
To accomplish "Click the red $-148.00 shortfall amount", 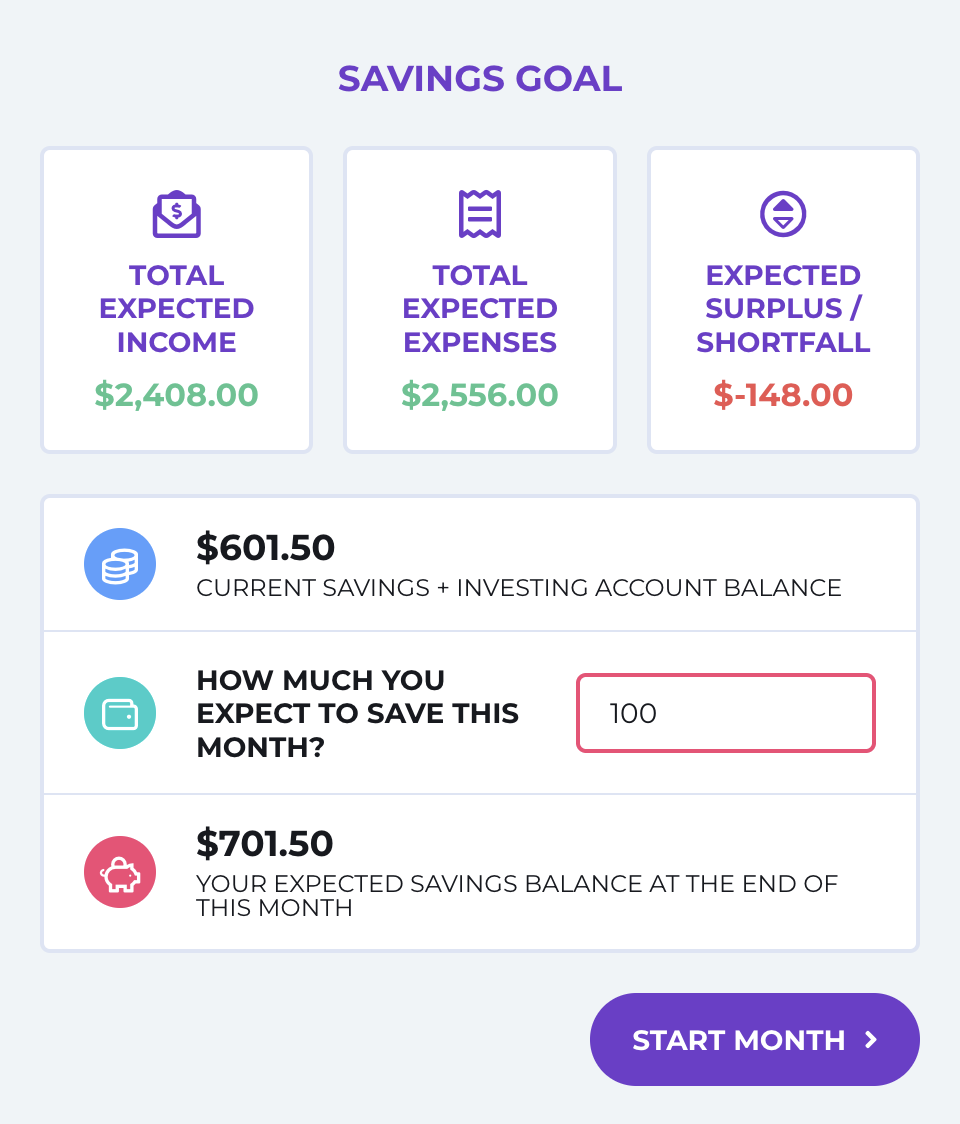I will point(783,395).
